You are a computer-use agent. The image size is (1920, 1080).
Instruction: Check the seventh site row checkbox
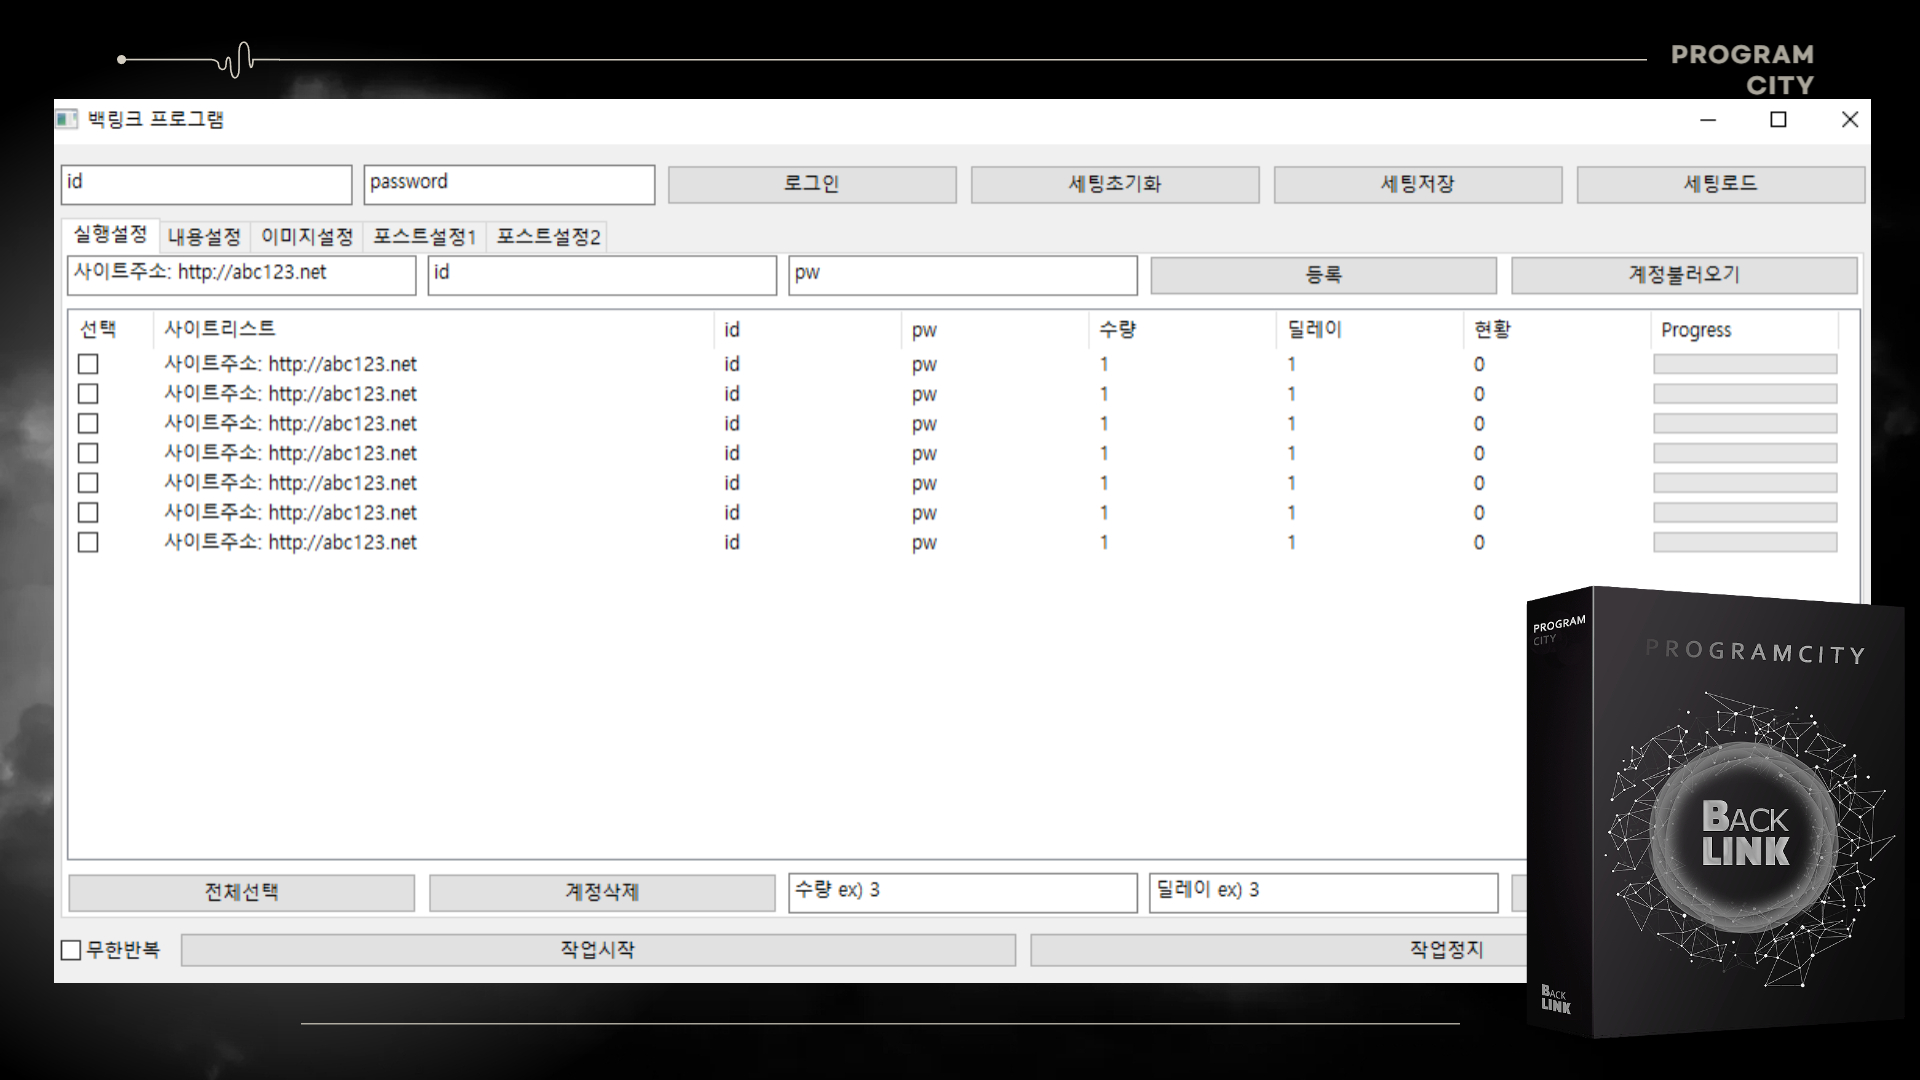pyautogui.click(x=88, y=542)
